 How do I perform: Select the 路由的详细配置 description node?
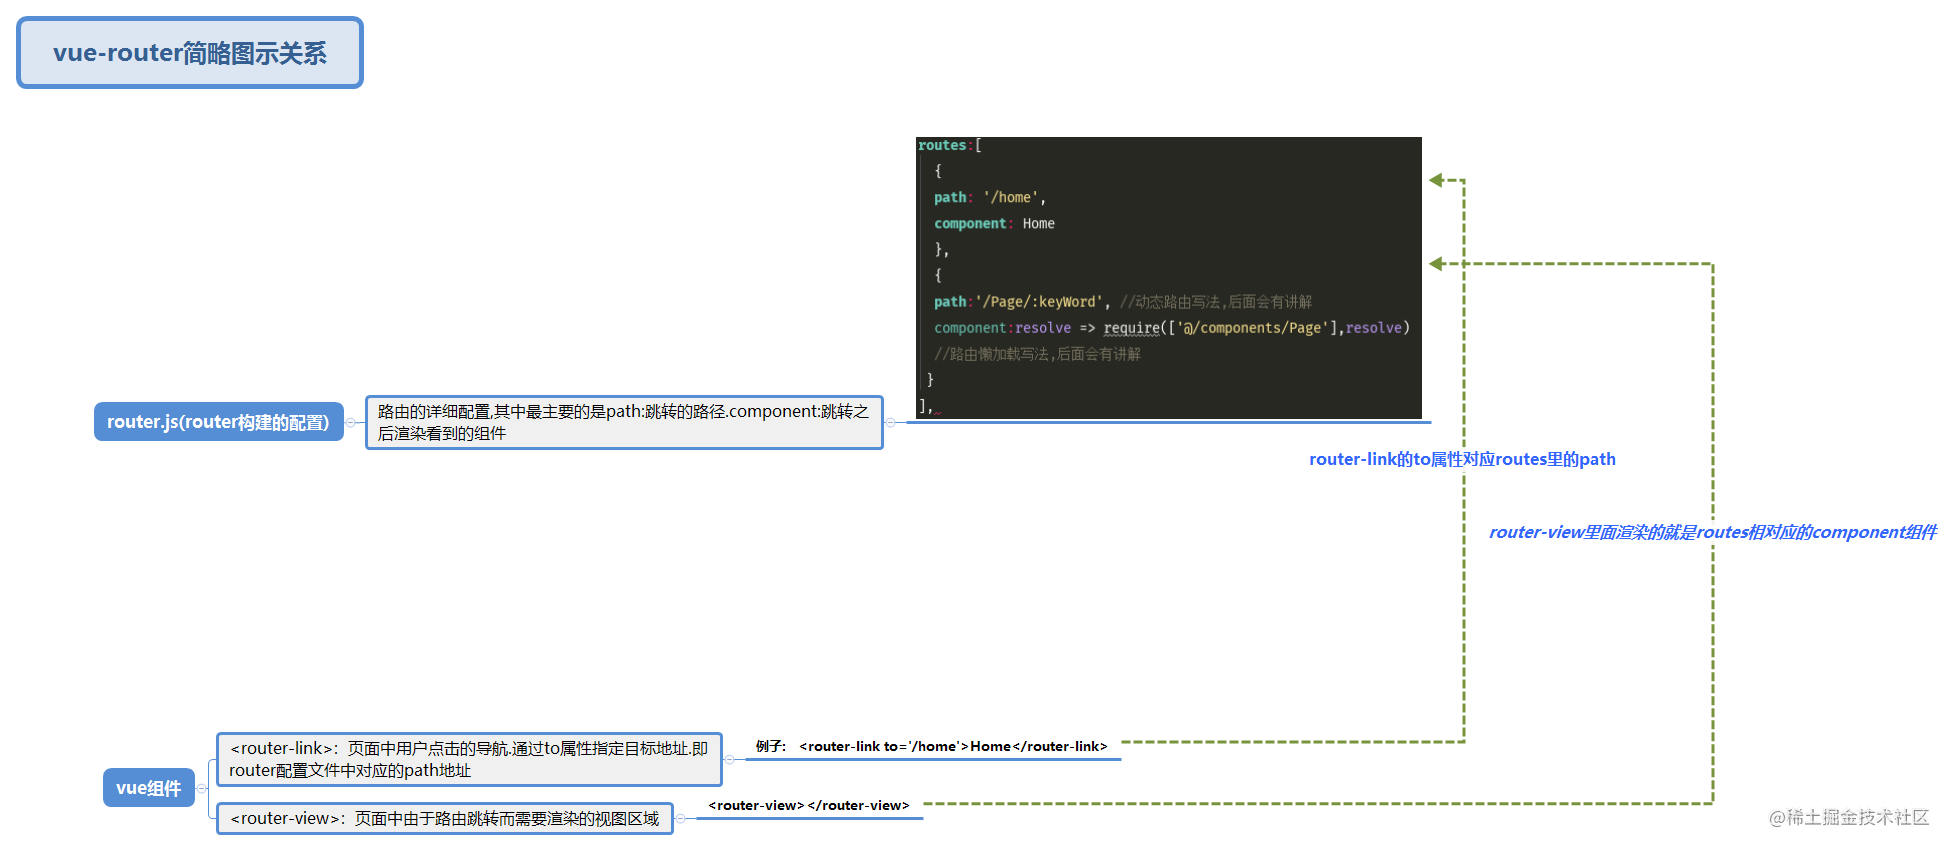click(624, 422)
